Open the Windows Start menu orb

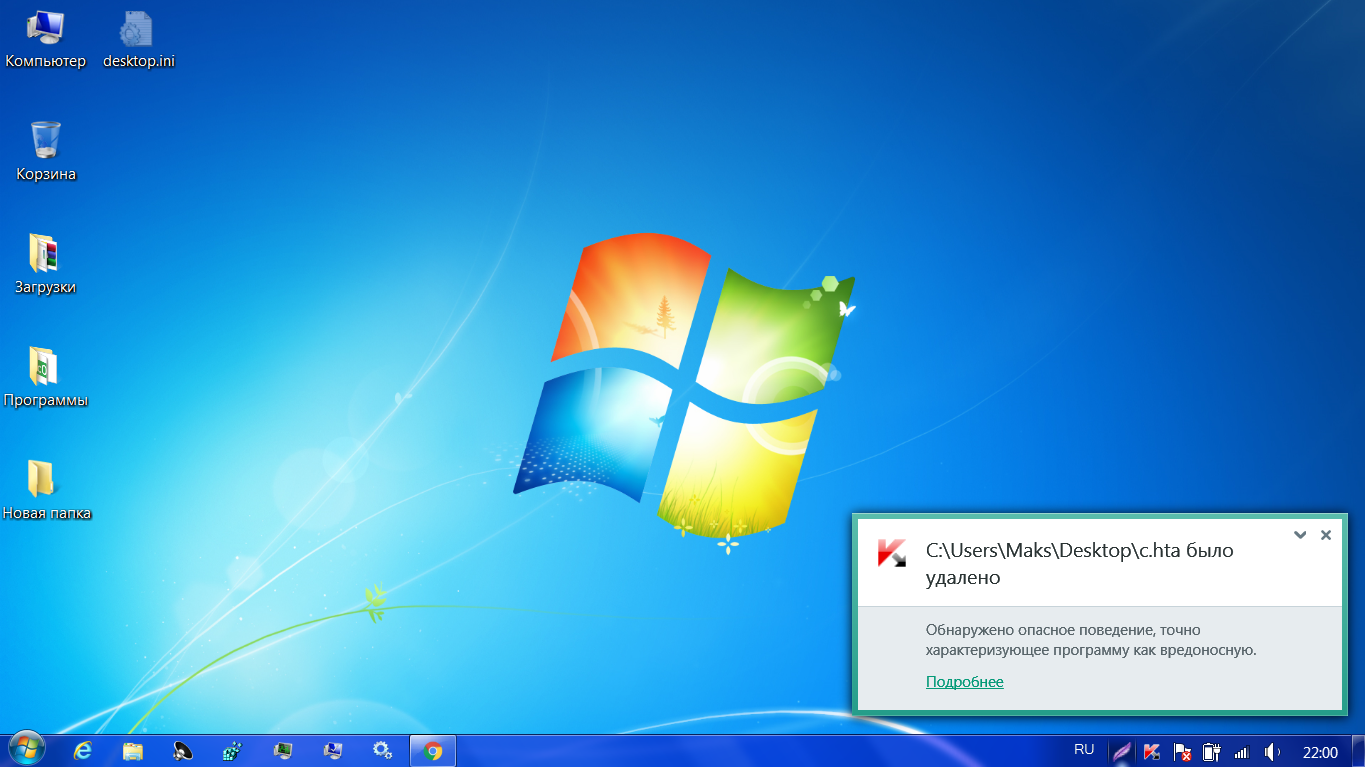27,750
